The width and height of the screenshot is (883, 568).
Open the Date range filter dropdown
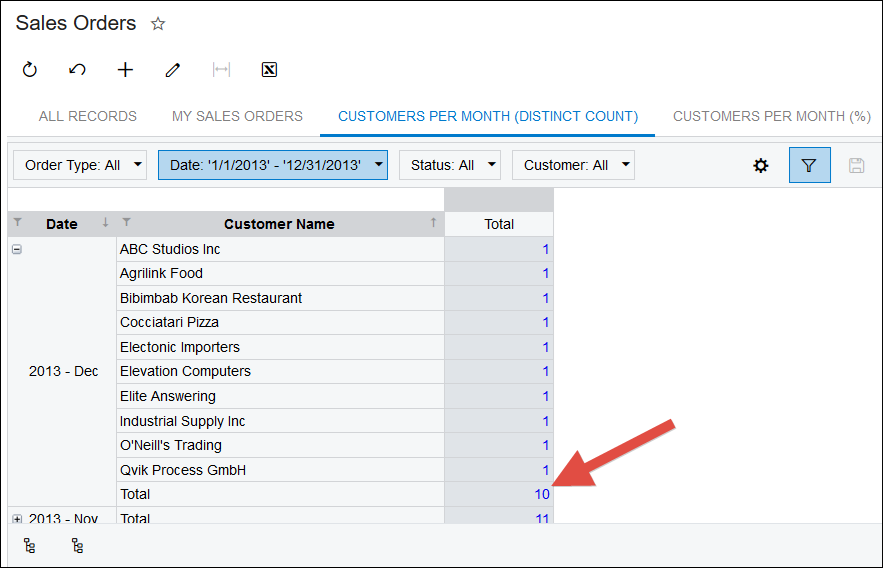point(272,165)
